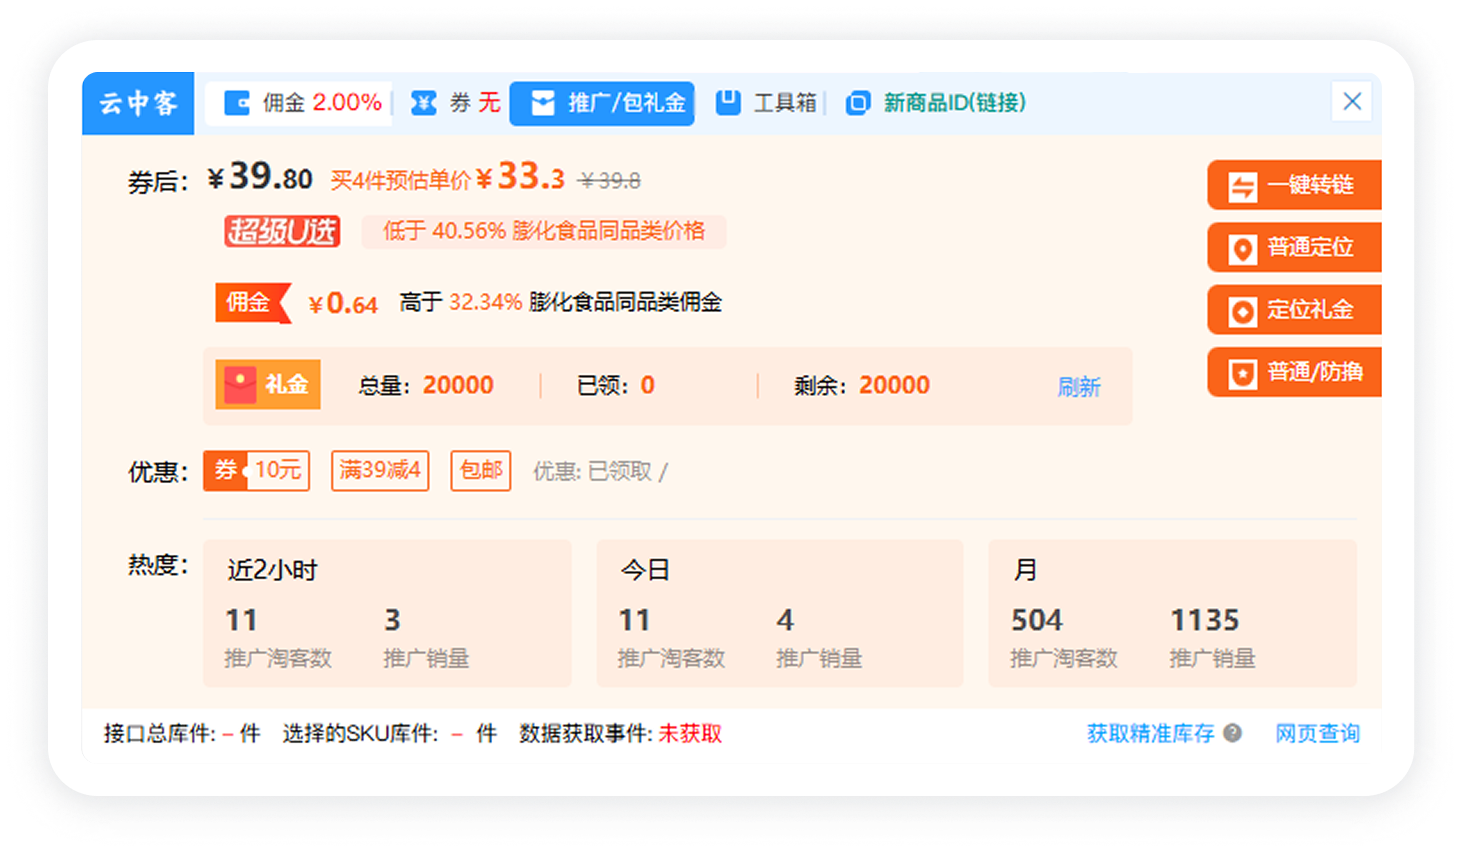Open the 工具箱 toolbox icon
The height and width of the screenshot is (852, 1463).
pyautogui.click(x=728, y=102)
